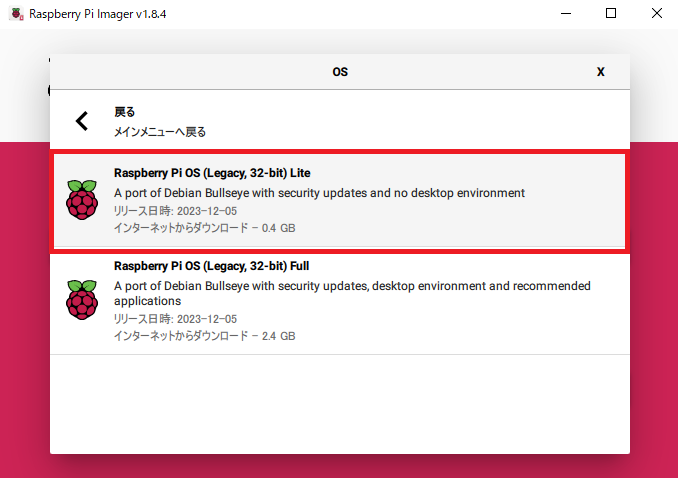The image size is (678, 478).
Task: Click the Full description mentioning recommended applications
Action: click(352, 293)
